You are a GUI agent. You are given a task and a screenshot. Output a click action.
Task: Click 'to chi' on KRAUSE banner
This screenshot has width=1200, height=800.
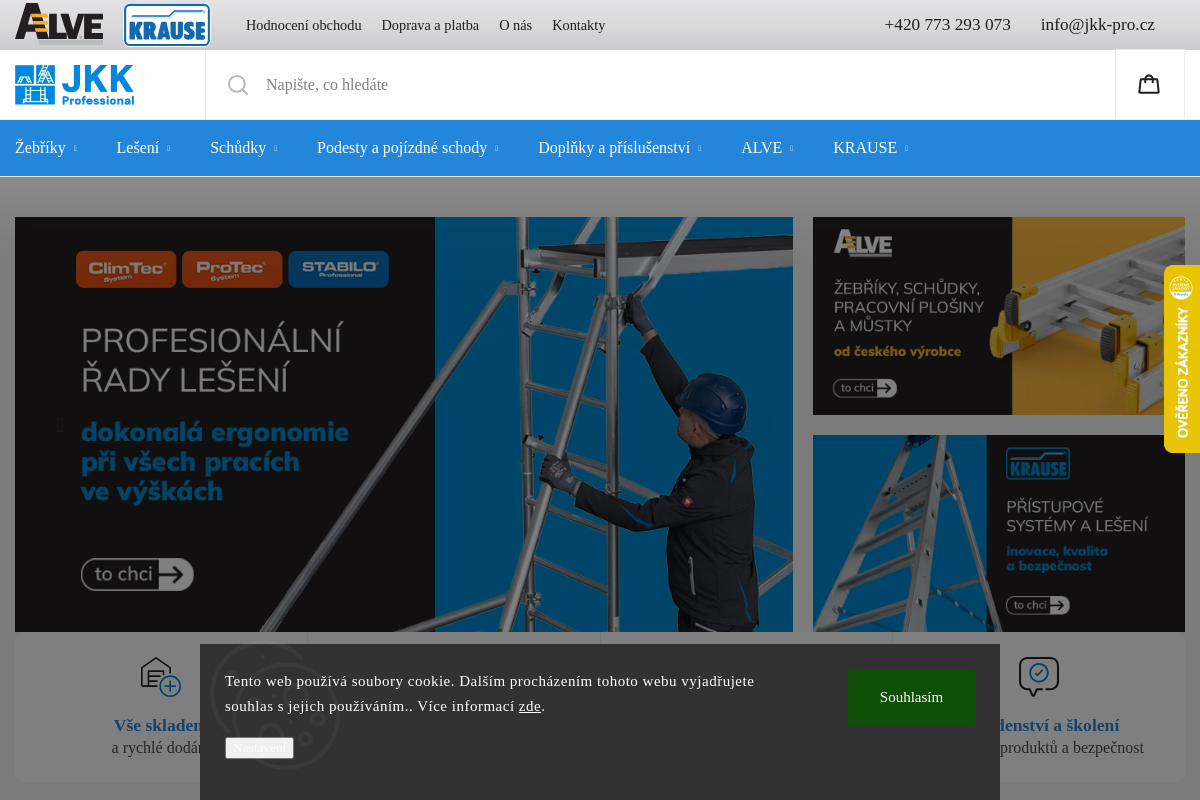pyautogui.click(x=1038, y=605)
